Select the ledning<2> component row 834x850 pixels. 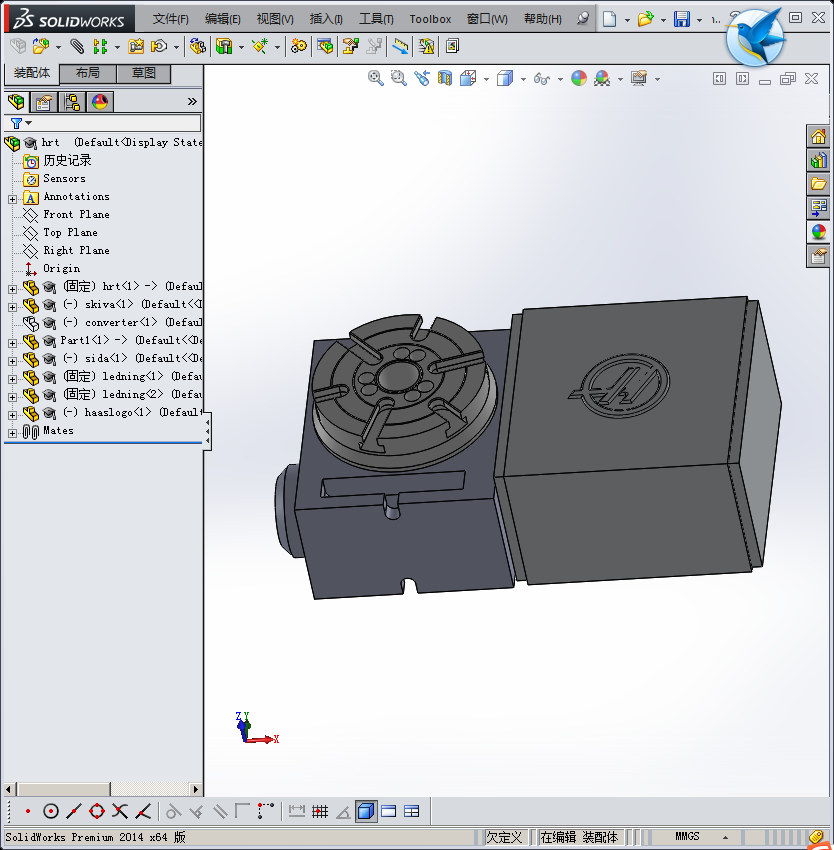click(x=112, y=395)
